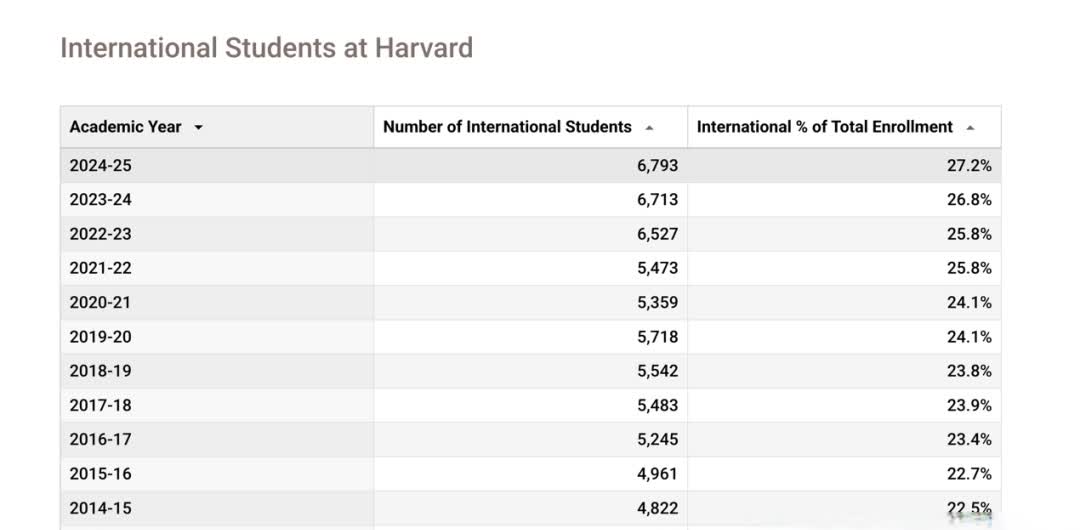Sort by Number of International Students header
The width and height of the screenshot is (1080, 530).
(x=507, y=127)
